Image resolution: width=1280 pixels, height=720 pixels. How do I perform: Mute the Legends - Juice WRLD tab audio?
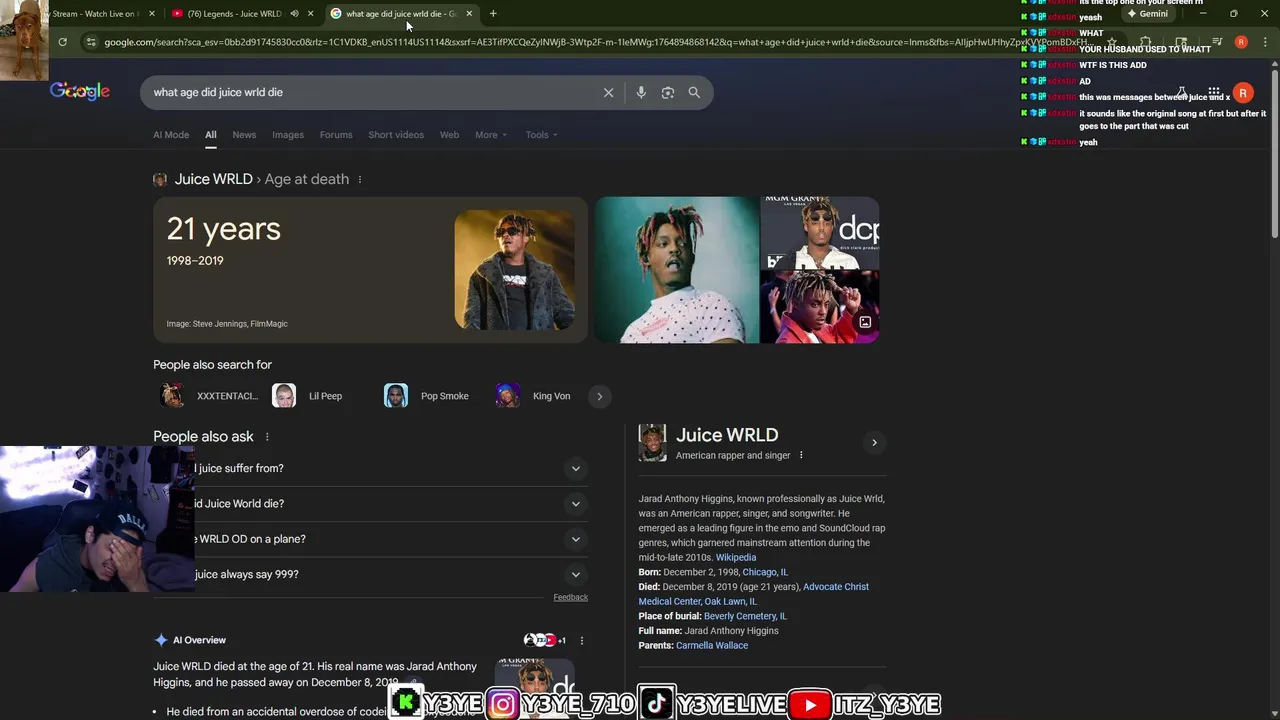click(x=294, y=13)
